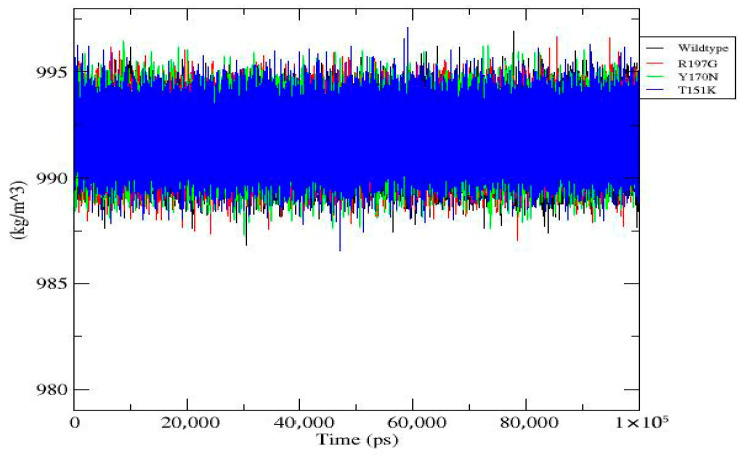Click the y-axis label 995

click(x=51, y=73)
